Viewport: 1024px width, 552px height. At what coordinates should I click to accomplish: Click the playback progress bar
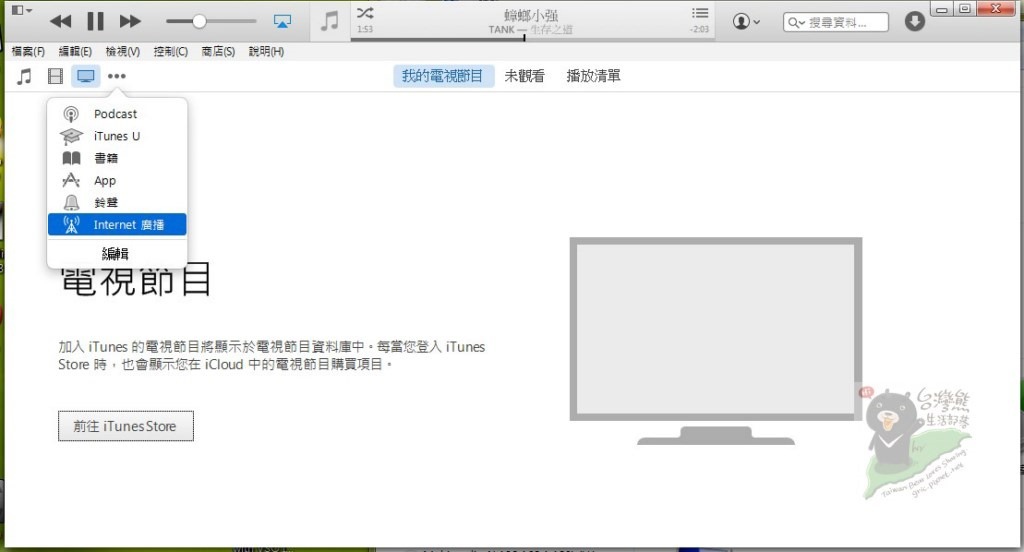tap(532, 39)
